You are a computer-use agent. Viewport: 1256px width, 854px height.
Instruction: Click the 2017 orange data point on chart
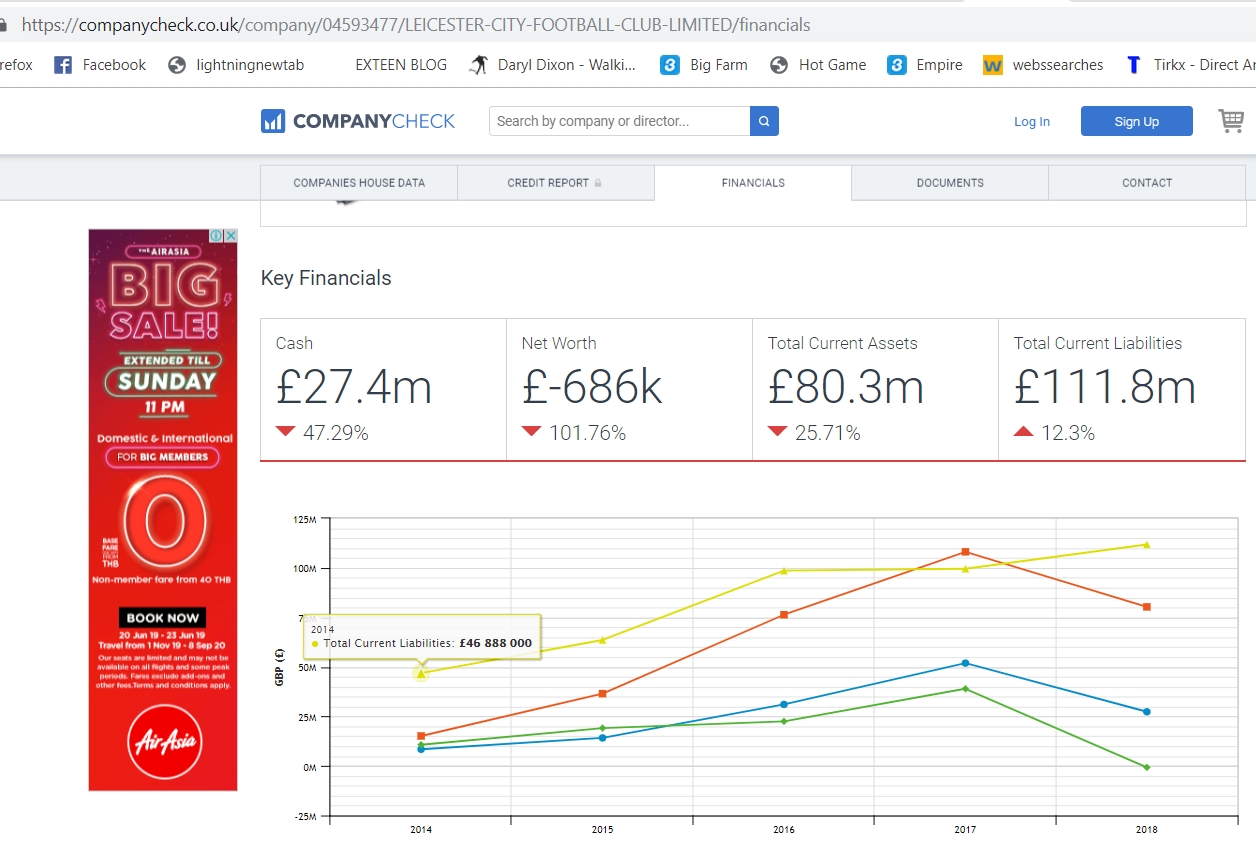pos(965,552)
